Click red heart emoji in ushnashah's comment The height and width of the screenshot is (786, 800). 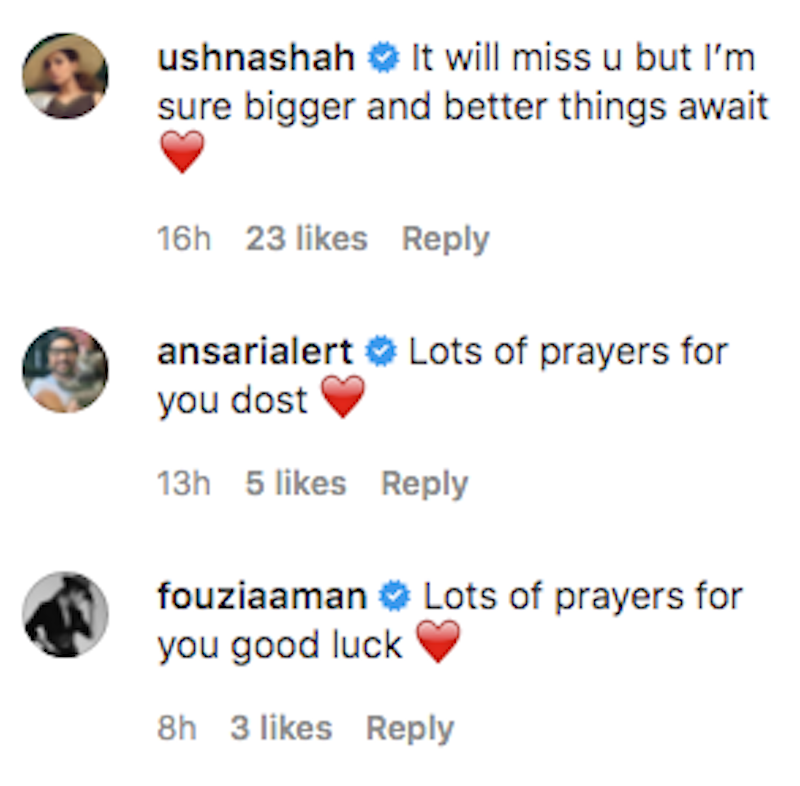(182, 152)
